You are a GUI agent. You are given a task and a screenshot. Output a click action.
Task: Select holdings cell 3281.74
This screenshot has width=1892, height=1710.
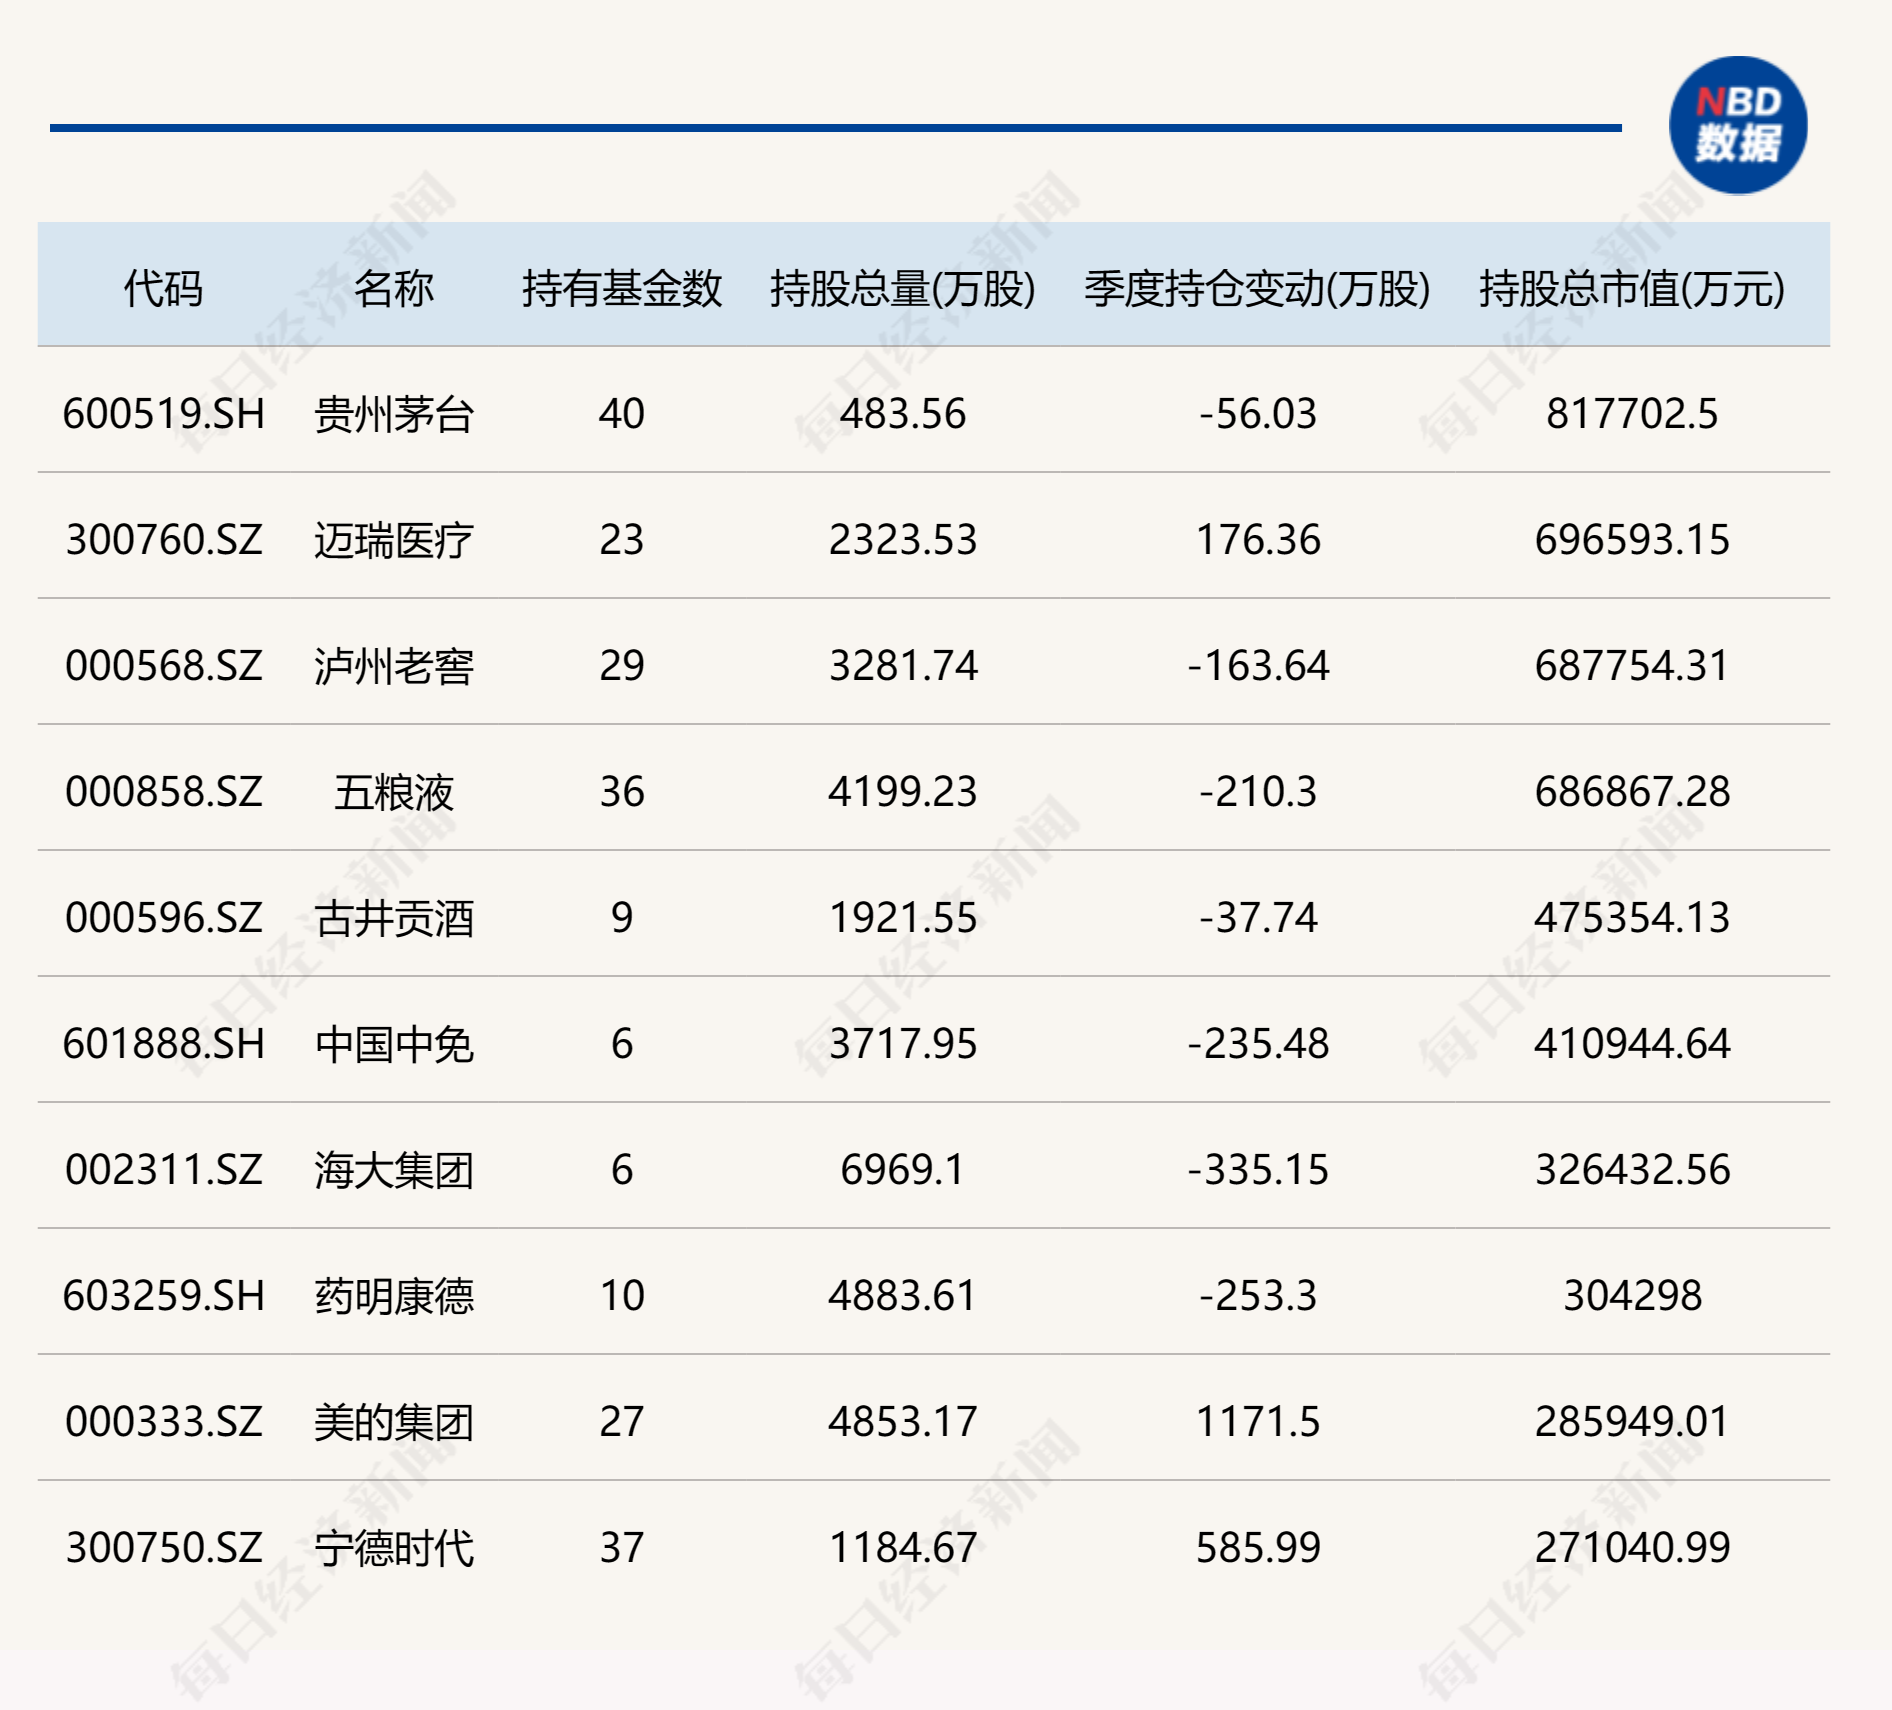coord(902,666)
